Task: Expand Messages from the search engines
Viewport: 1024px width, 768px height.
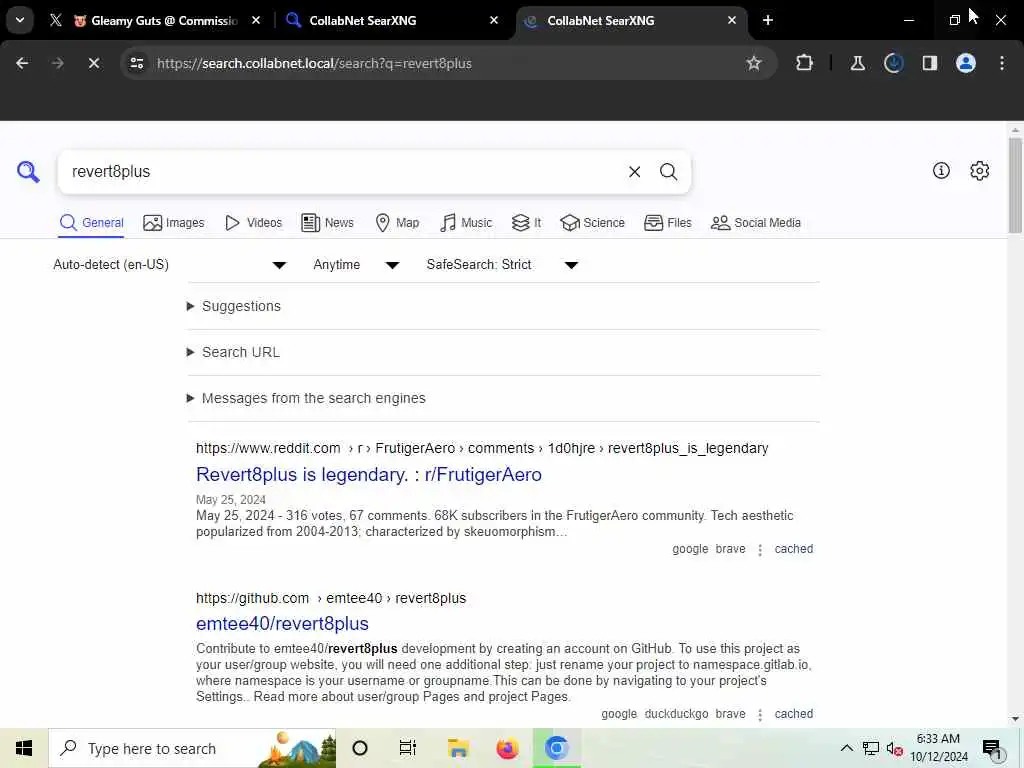Action: [x=306, y=398]
